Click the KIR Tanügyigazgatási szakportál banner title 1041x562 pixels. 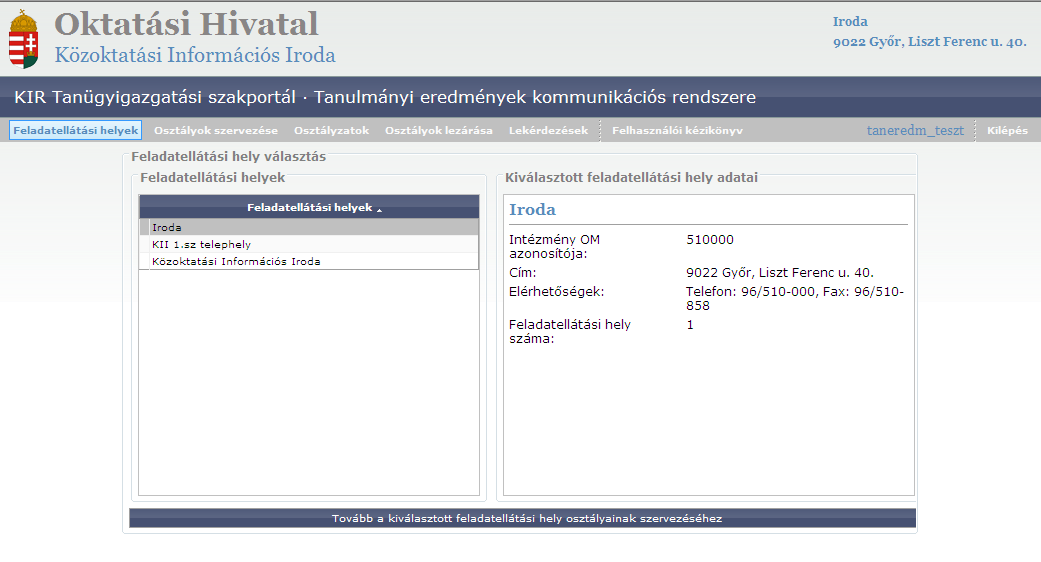[x=385, y=97]
